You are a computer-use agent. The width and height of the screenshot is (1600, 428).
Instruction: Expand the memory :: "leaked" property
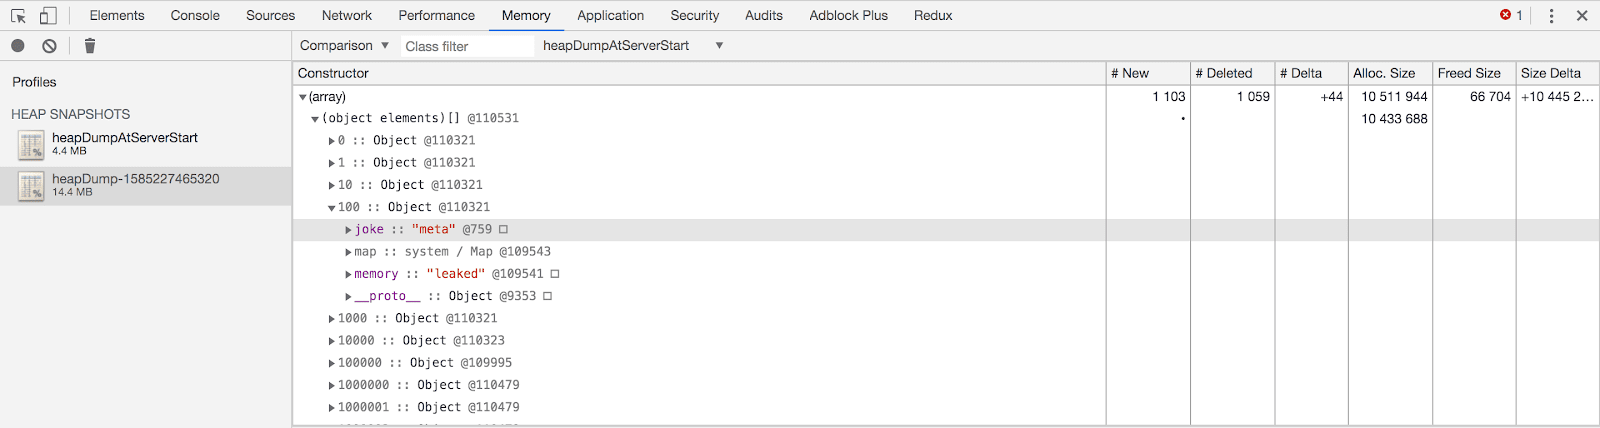(348, 274)
